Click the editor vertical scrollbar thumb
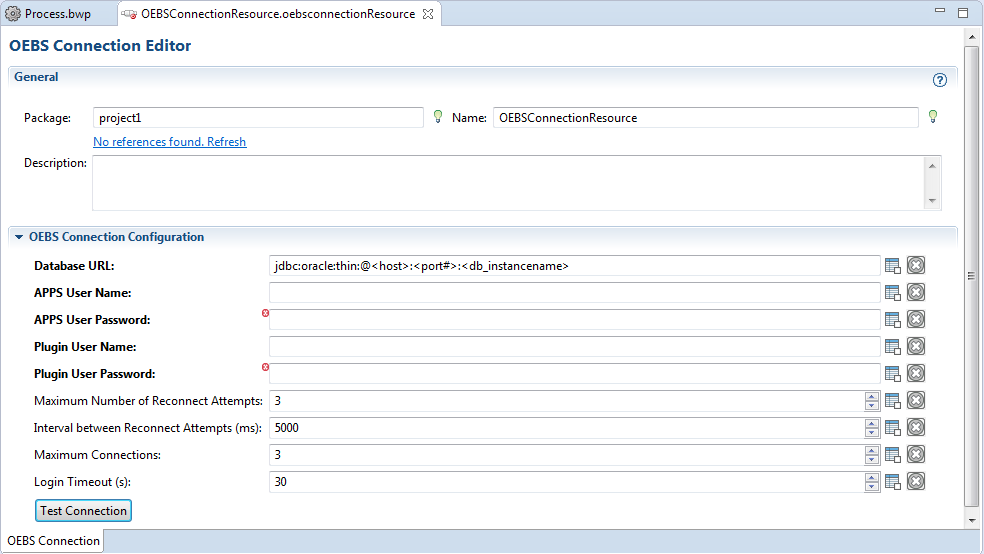 tap(971, 275)
